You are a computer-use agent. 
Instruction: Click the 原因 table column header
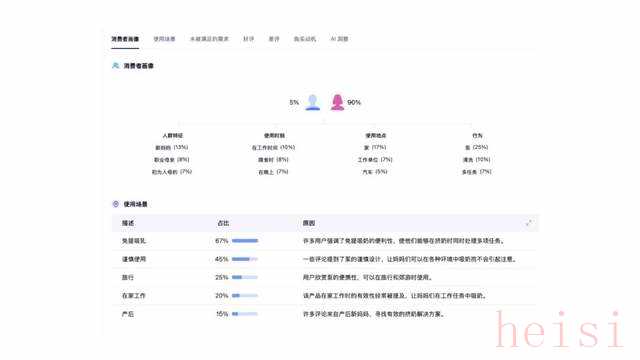tap(309, 223)
